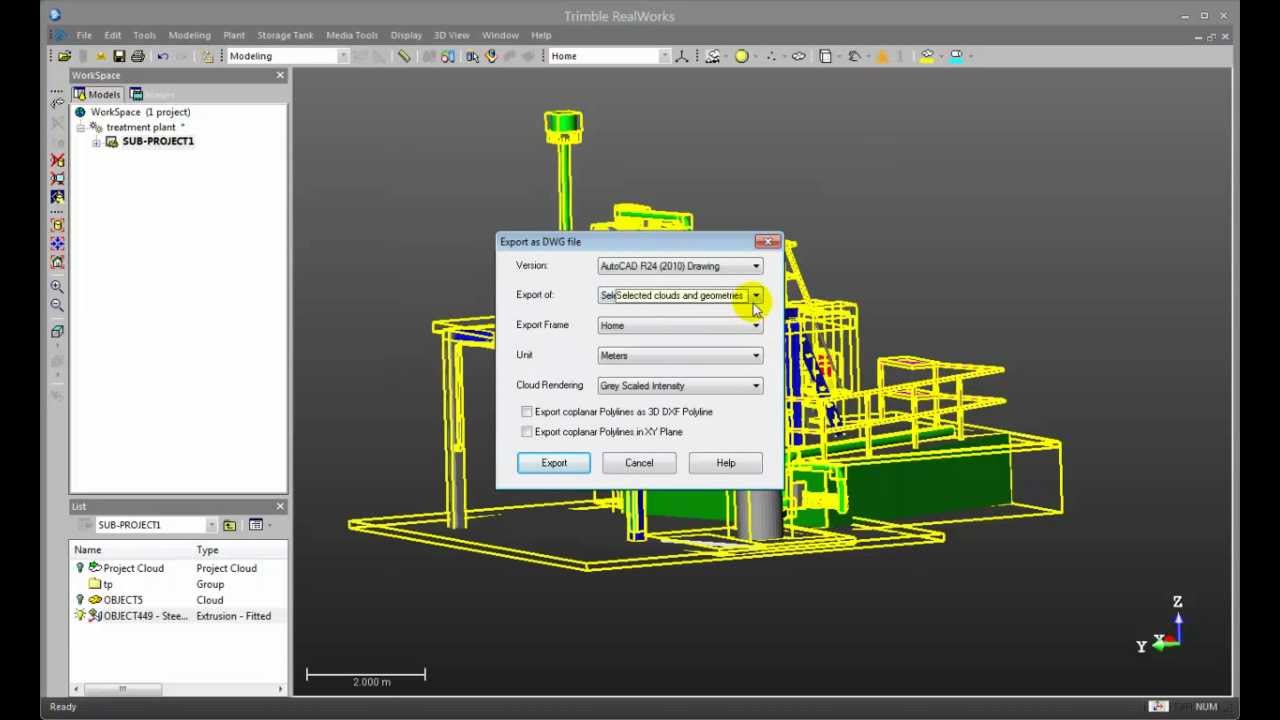Click the XYZ axis frame icon
1280x720 pixels.
pos(682,56)
